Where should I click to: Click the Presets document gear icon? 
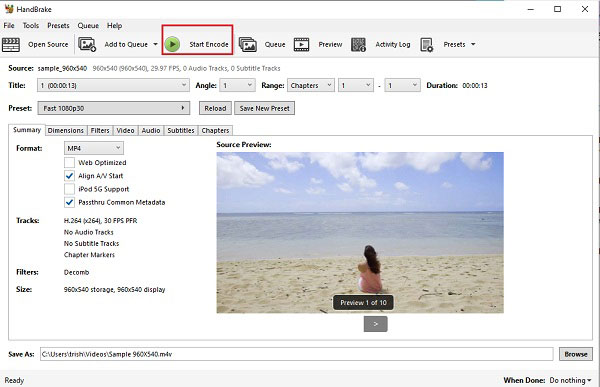(427, 44)
